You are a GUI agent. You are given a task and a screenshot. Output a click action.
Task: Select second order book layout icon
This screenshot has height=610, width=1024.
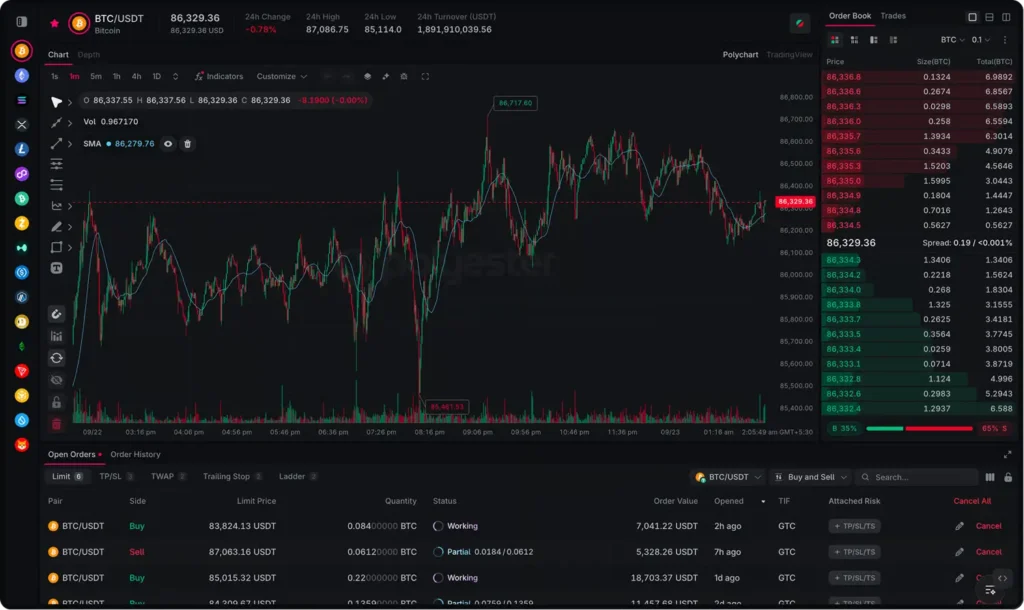[x=854, y=40]
